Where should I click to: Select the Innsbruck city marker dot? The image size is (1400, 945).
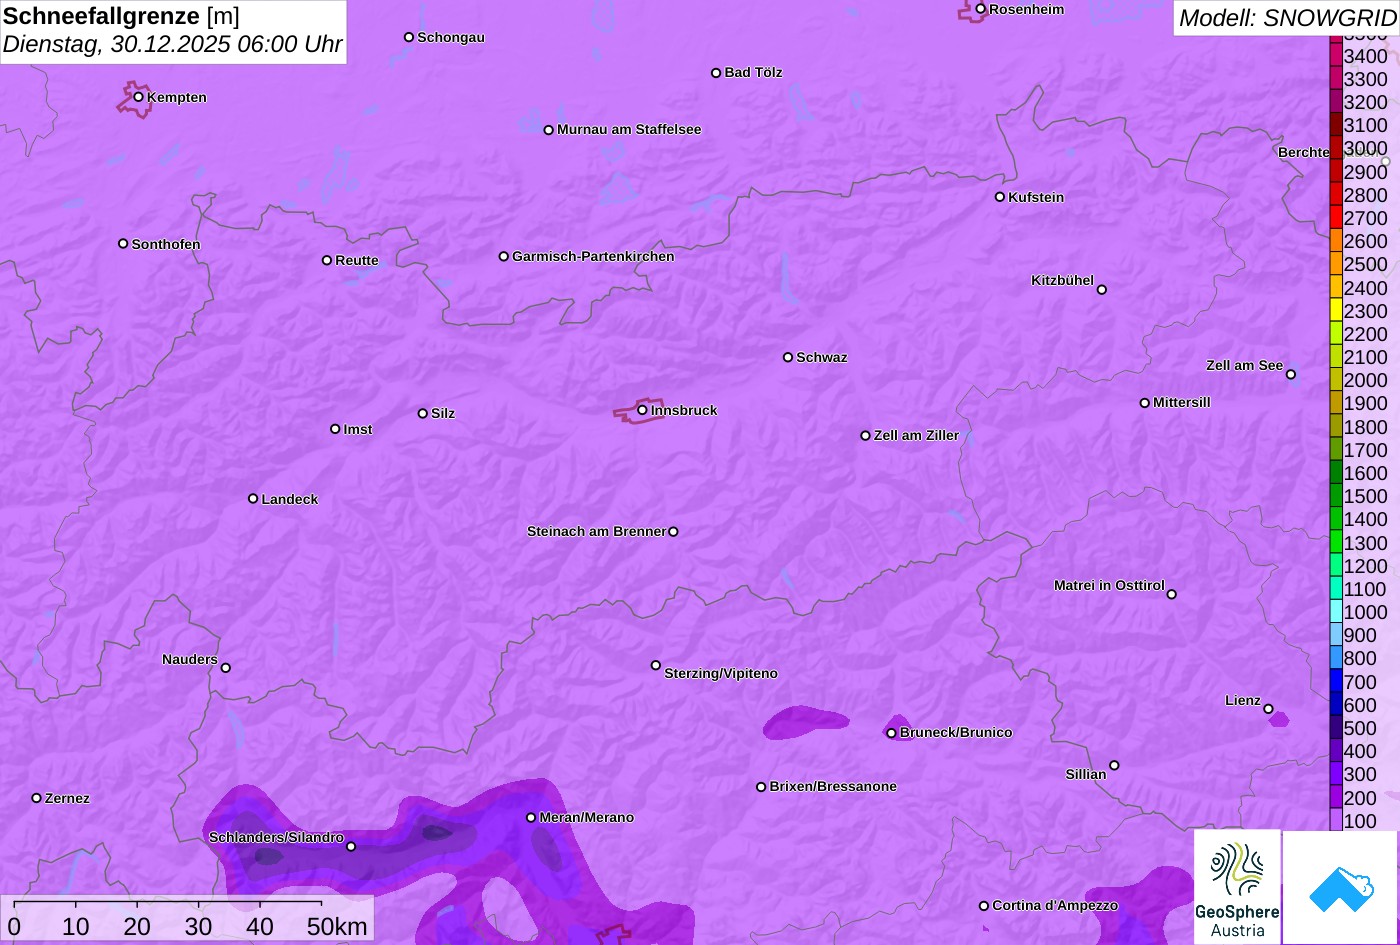[x=642, y=410]
